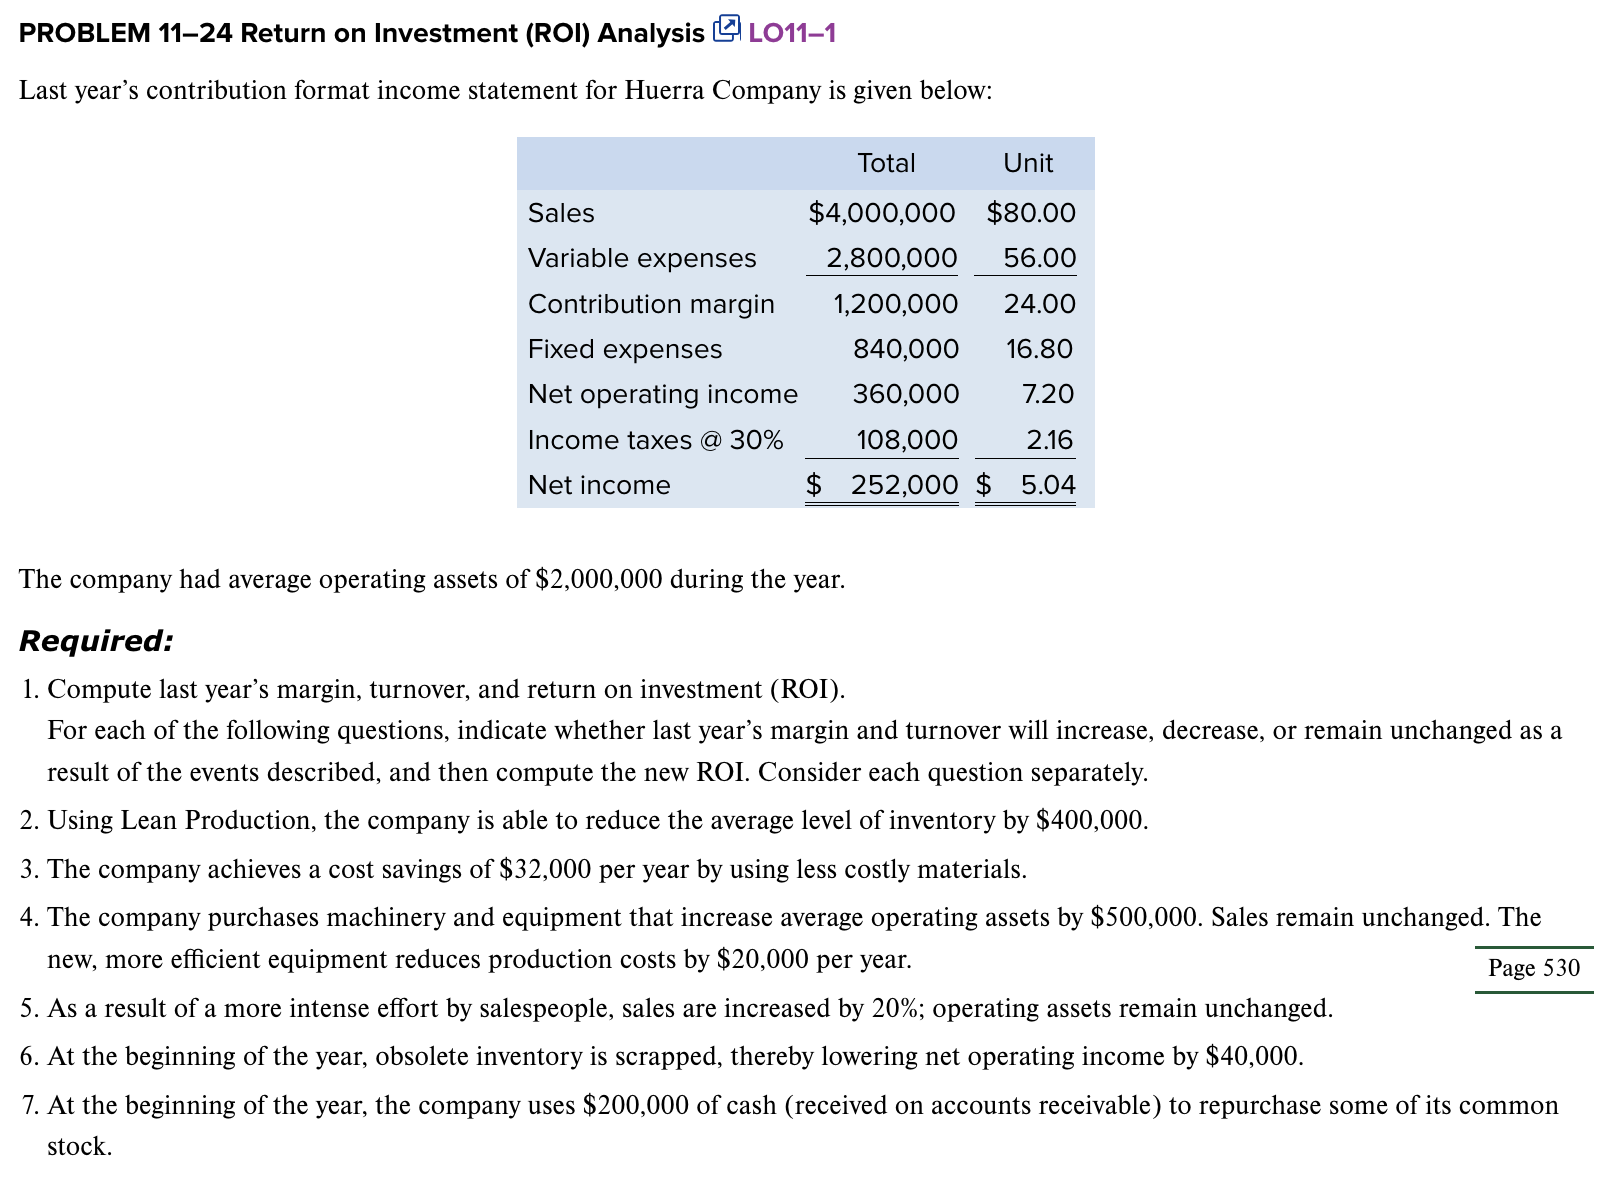This screenshot has height=1180, width=1622.
Task: Click the Unit column header in the table
Action: pyautogui.click(x=1031, y=162)
